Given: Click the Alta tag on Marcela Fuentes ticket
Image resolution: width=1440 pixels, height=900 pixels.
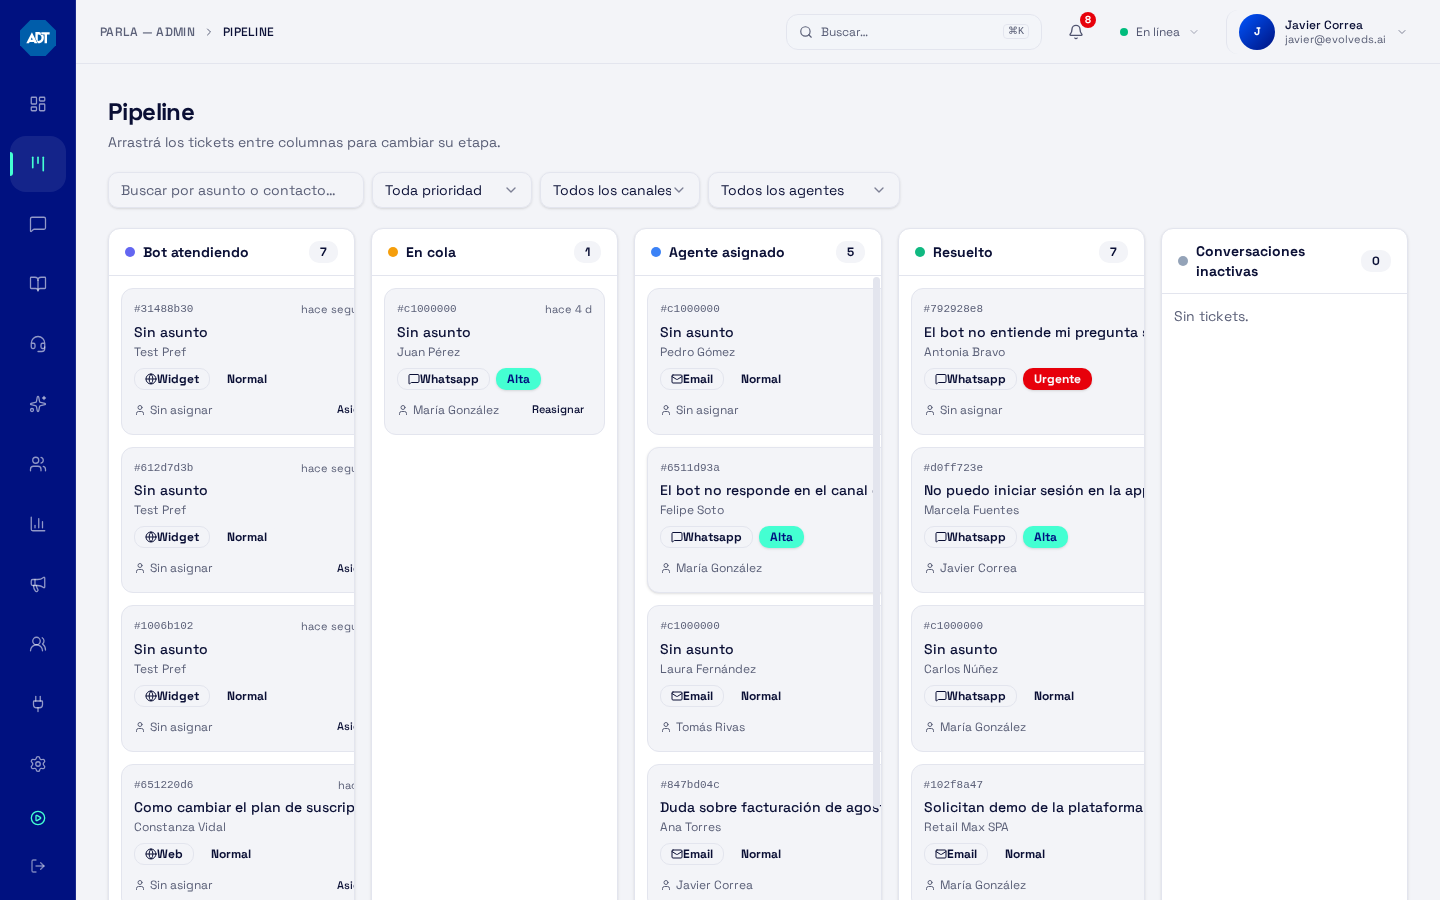Looking at the screenshot, I should tap(1045, 537).
